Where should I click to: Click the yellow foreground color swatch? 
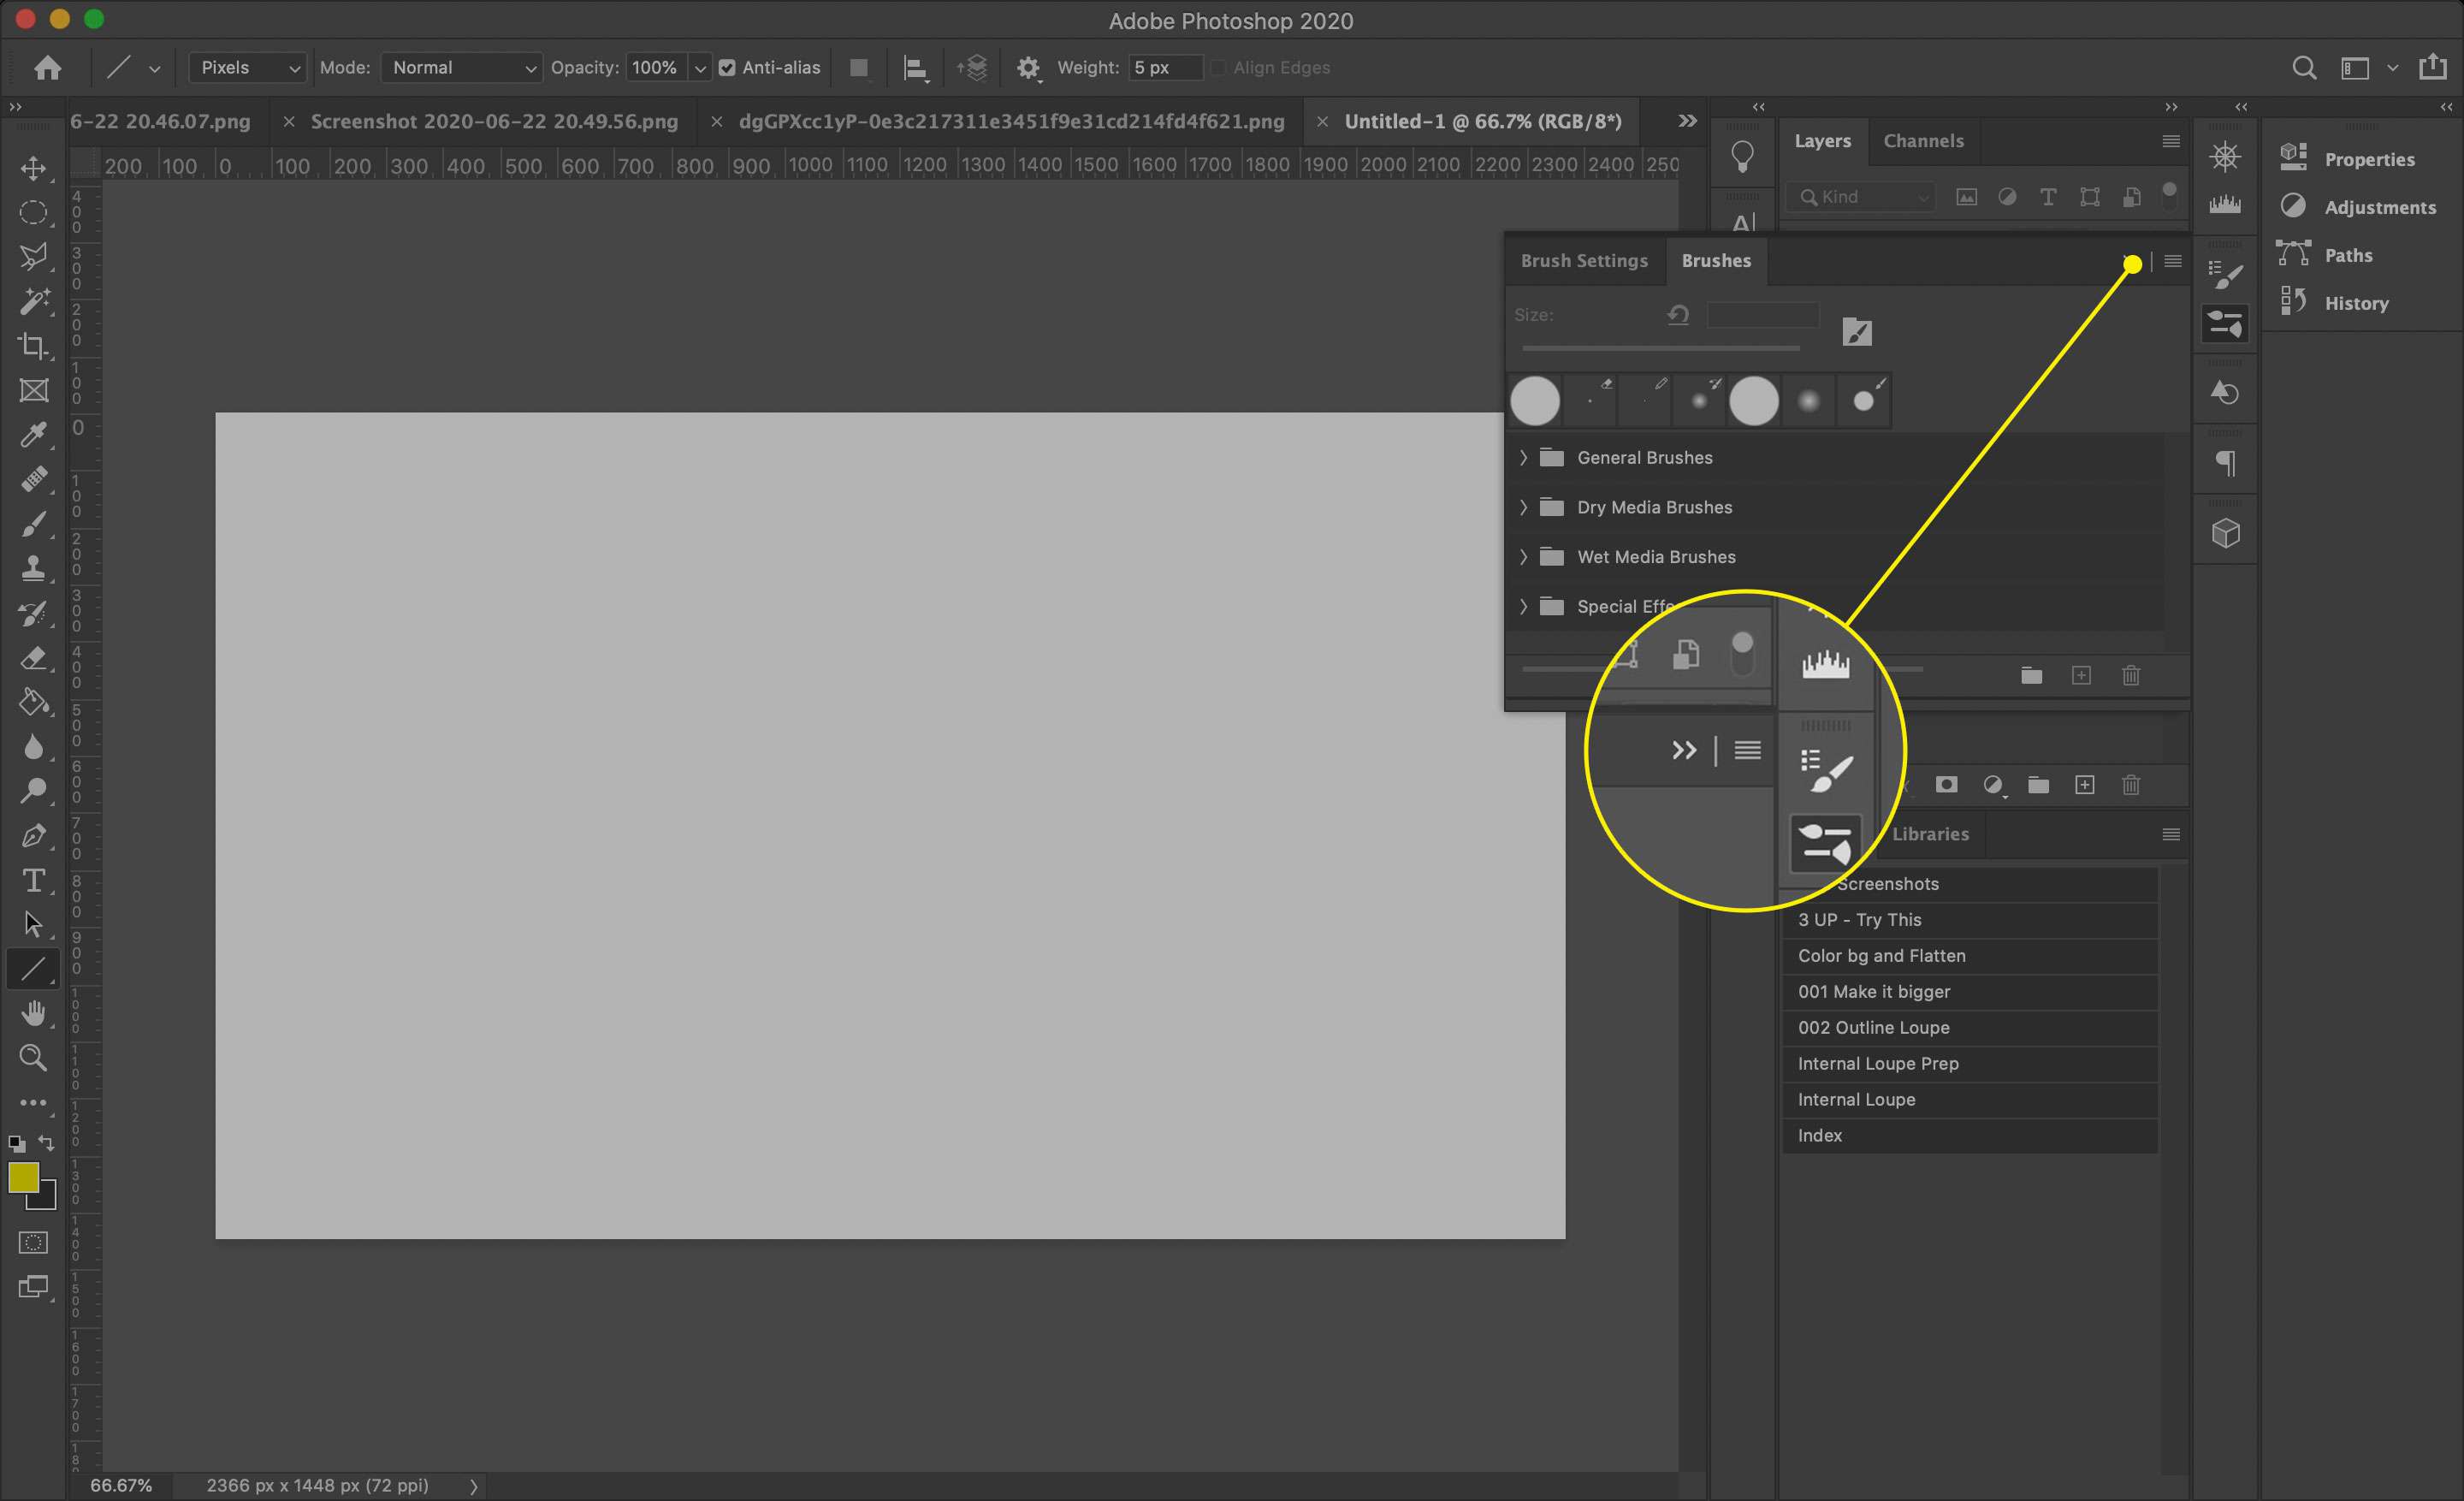click(x=23, y=1177)
